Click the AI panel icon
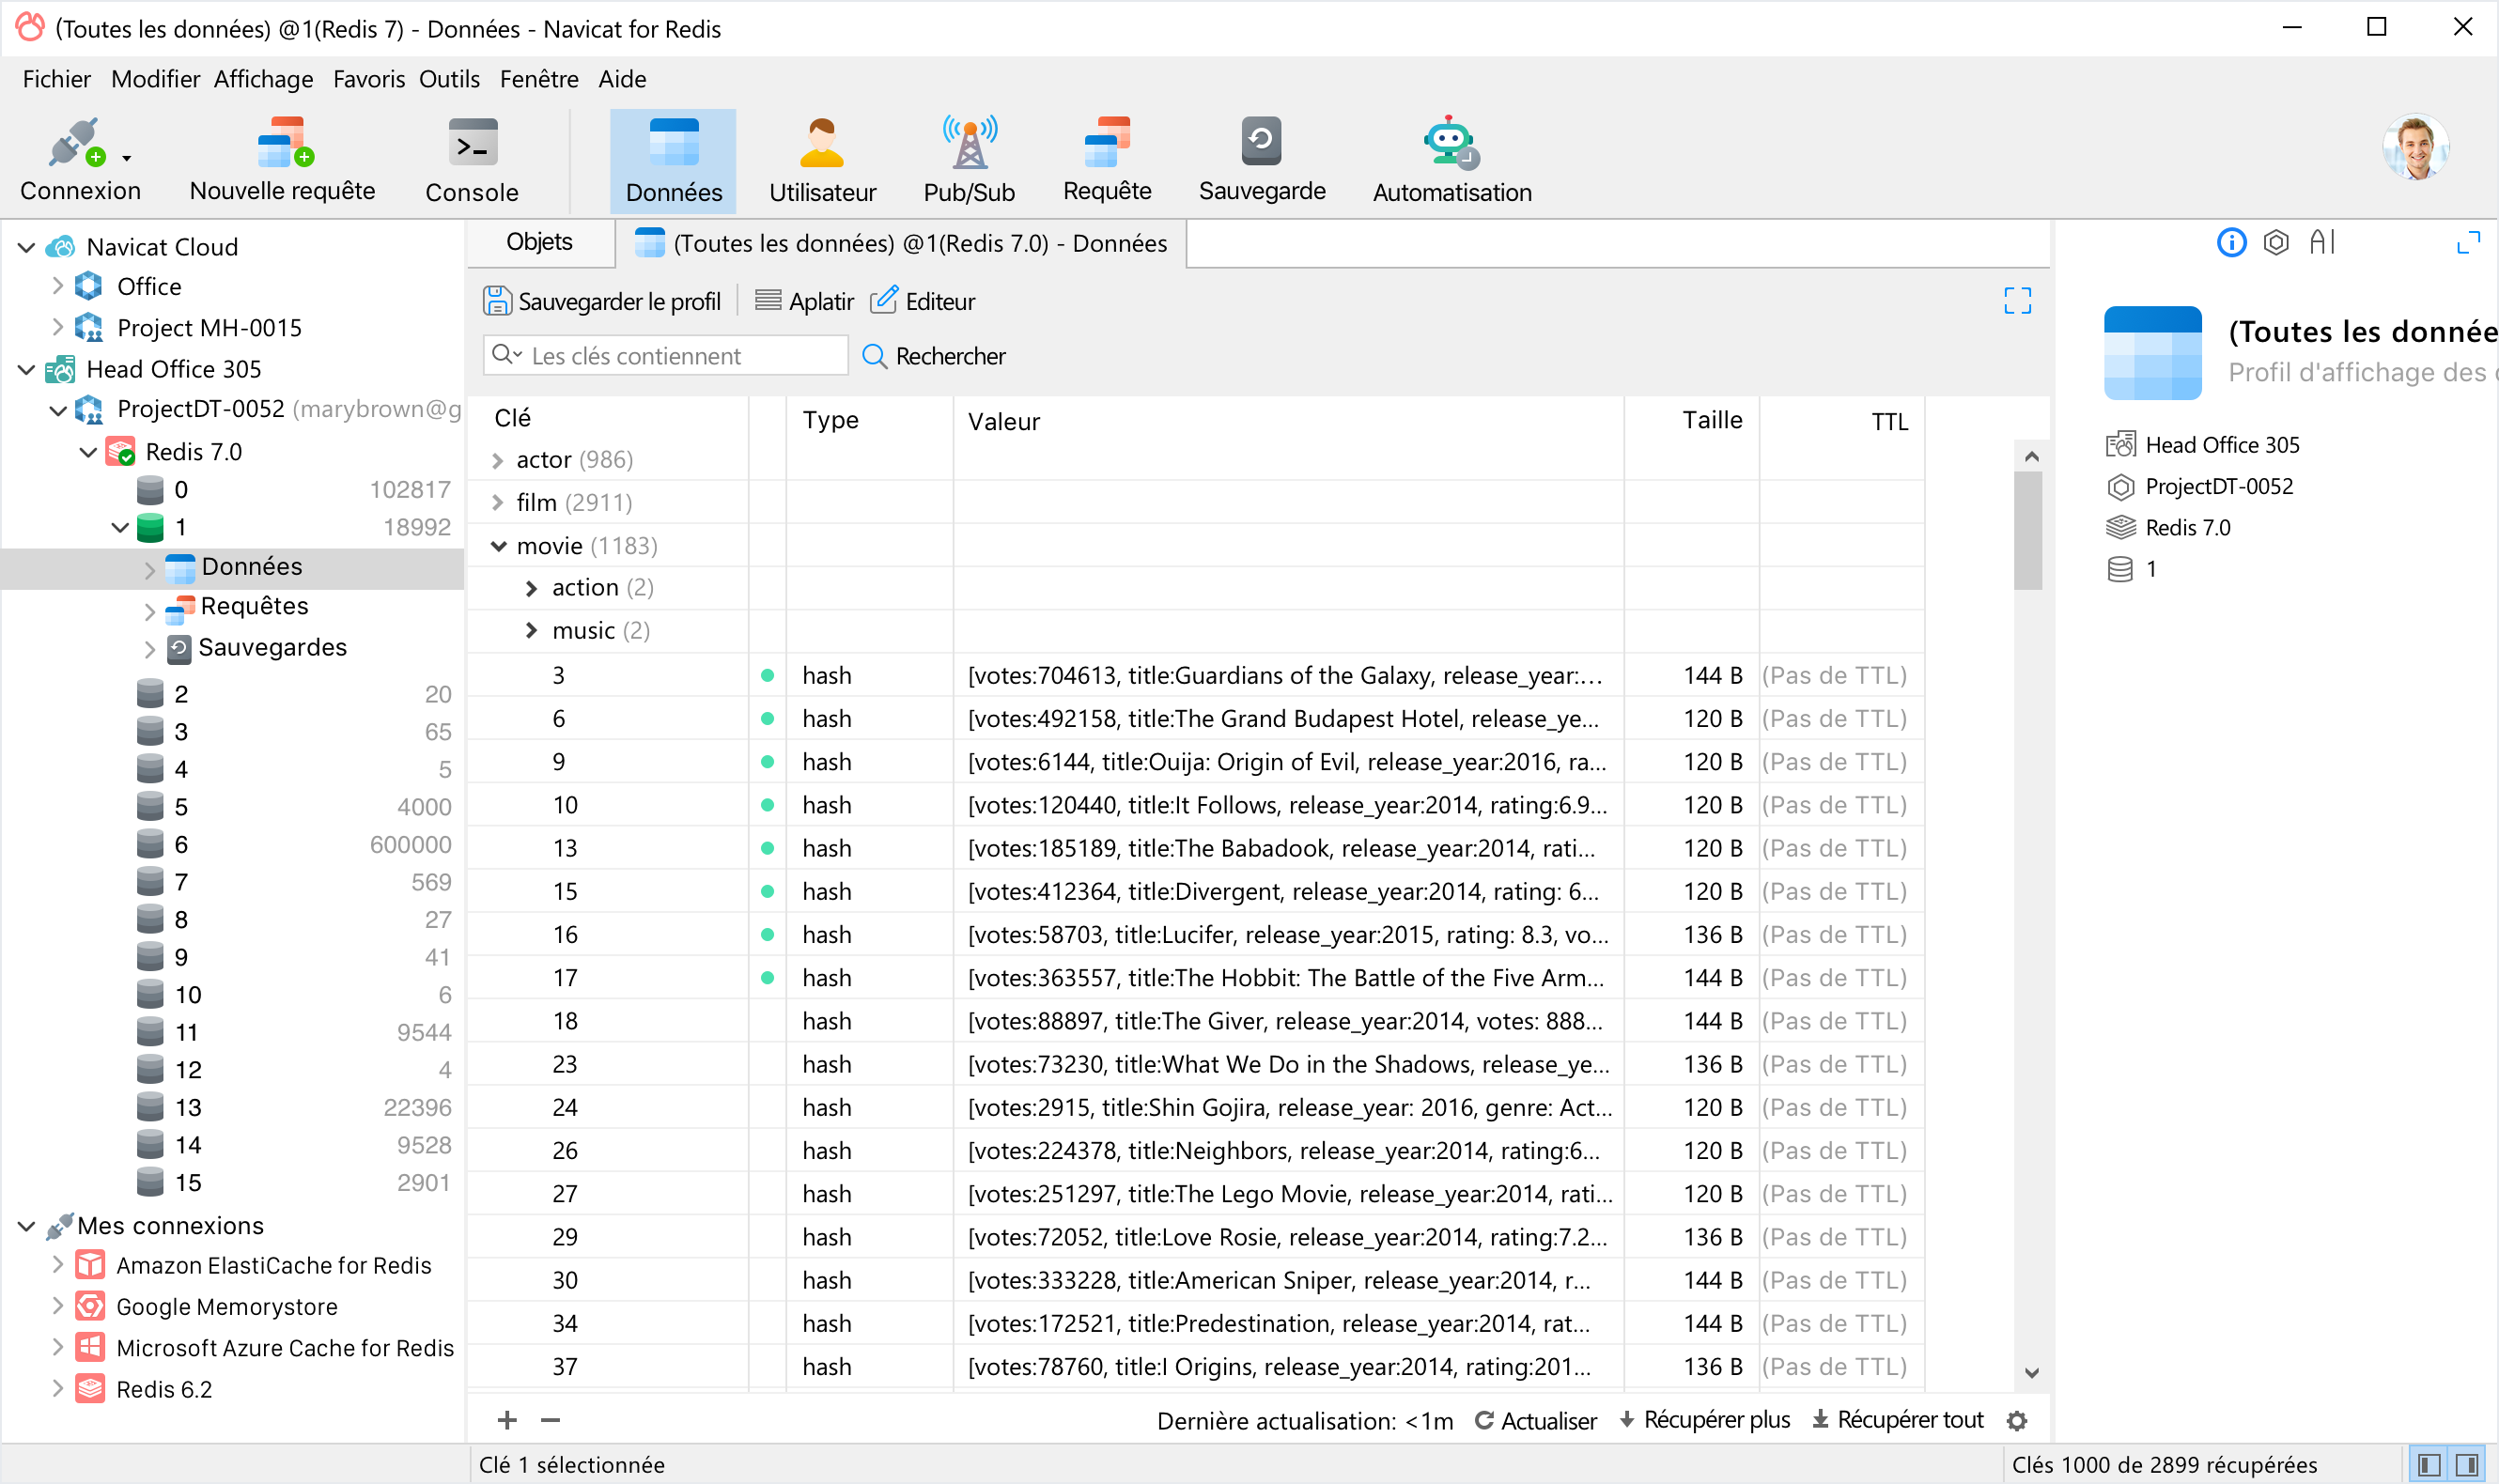The image size is (2499, 1484). 2322,243
